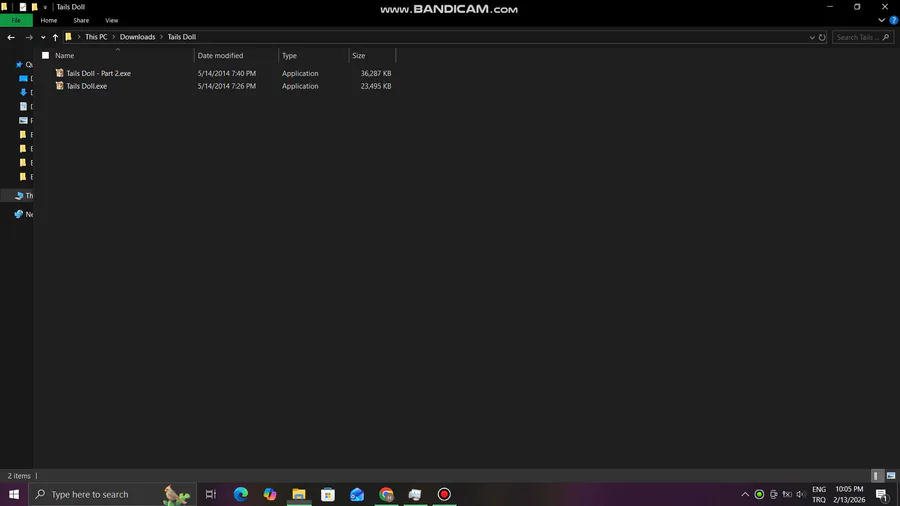Go back with the left arrow
This screenshot has width=900, height=506.
click(11, 37)
